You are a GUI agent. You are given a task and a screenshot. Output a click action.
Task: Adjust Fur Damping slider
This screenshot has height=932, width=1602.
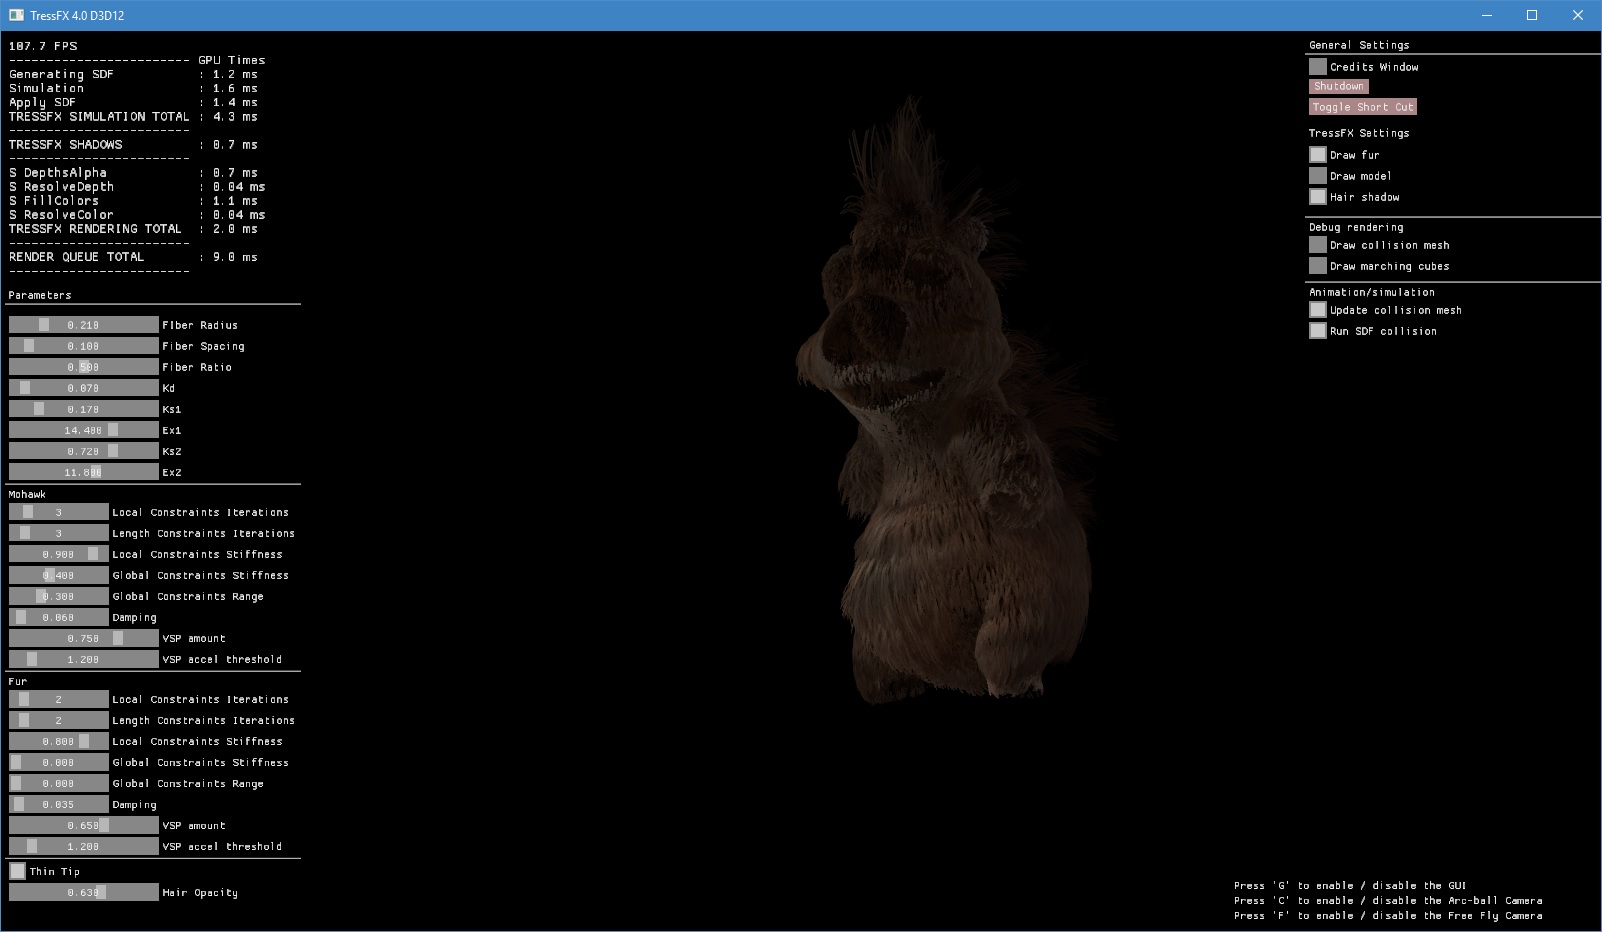[59, 804]
